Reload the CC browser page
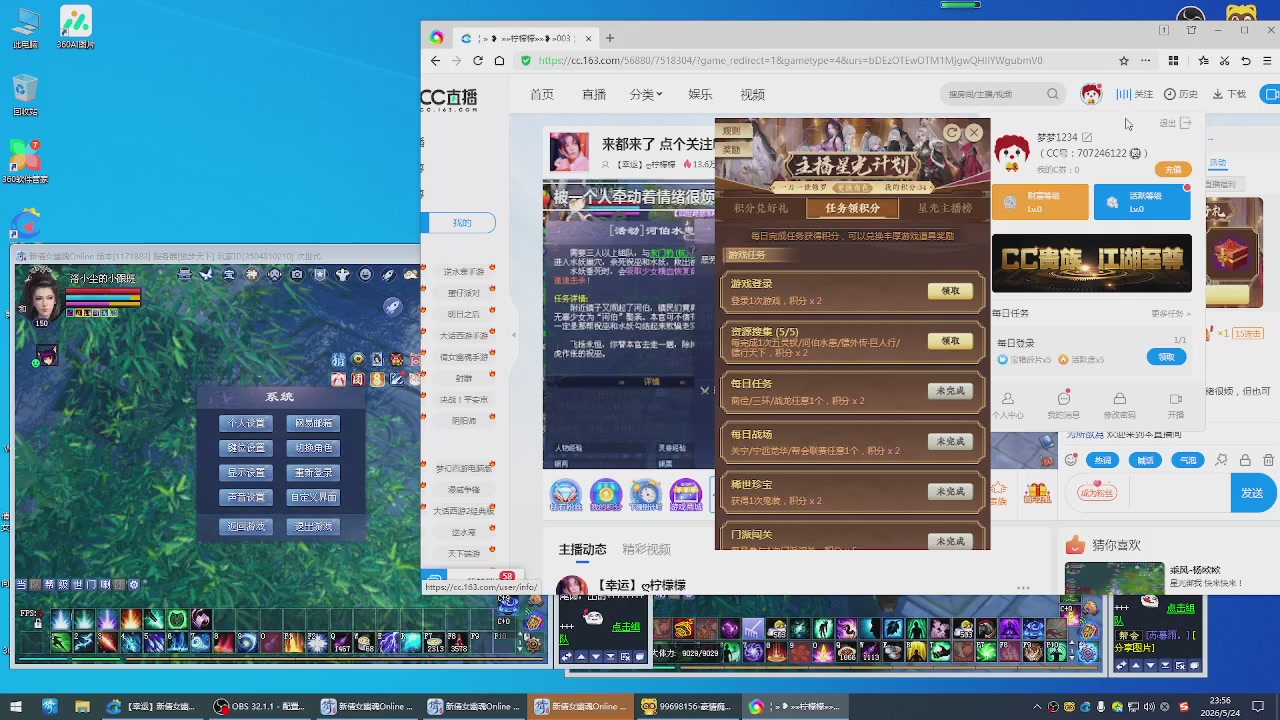The width and height of the screenshot is (1280, 720). 478,60
